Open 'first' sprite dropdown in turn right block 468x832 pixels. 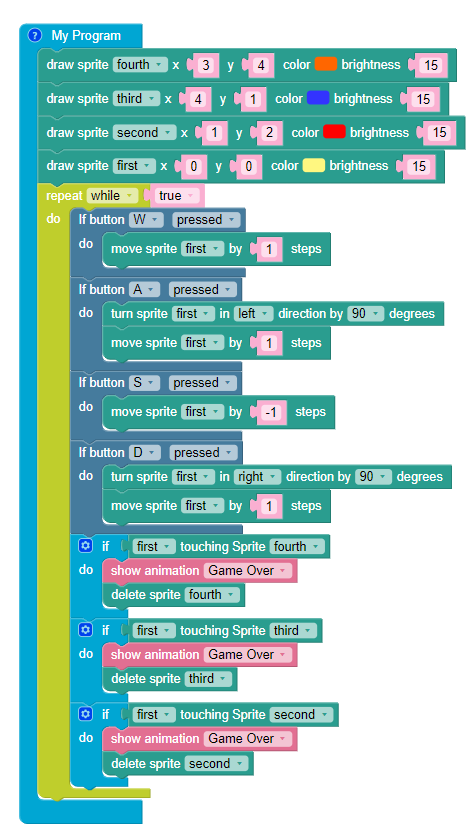tap(193, 476)
